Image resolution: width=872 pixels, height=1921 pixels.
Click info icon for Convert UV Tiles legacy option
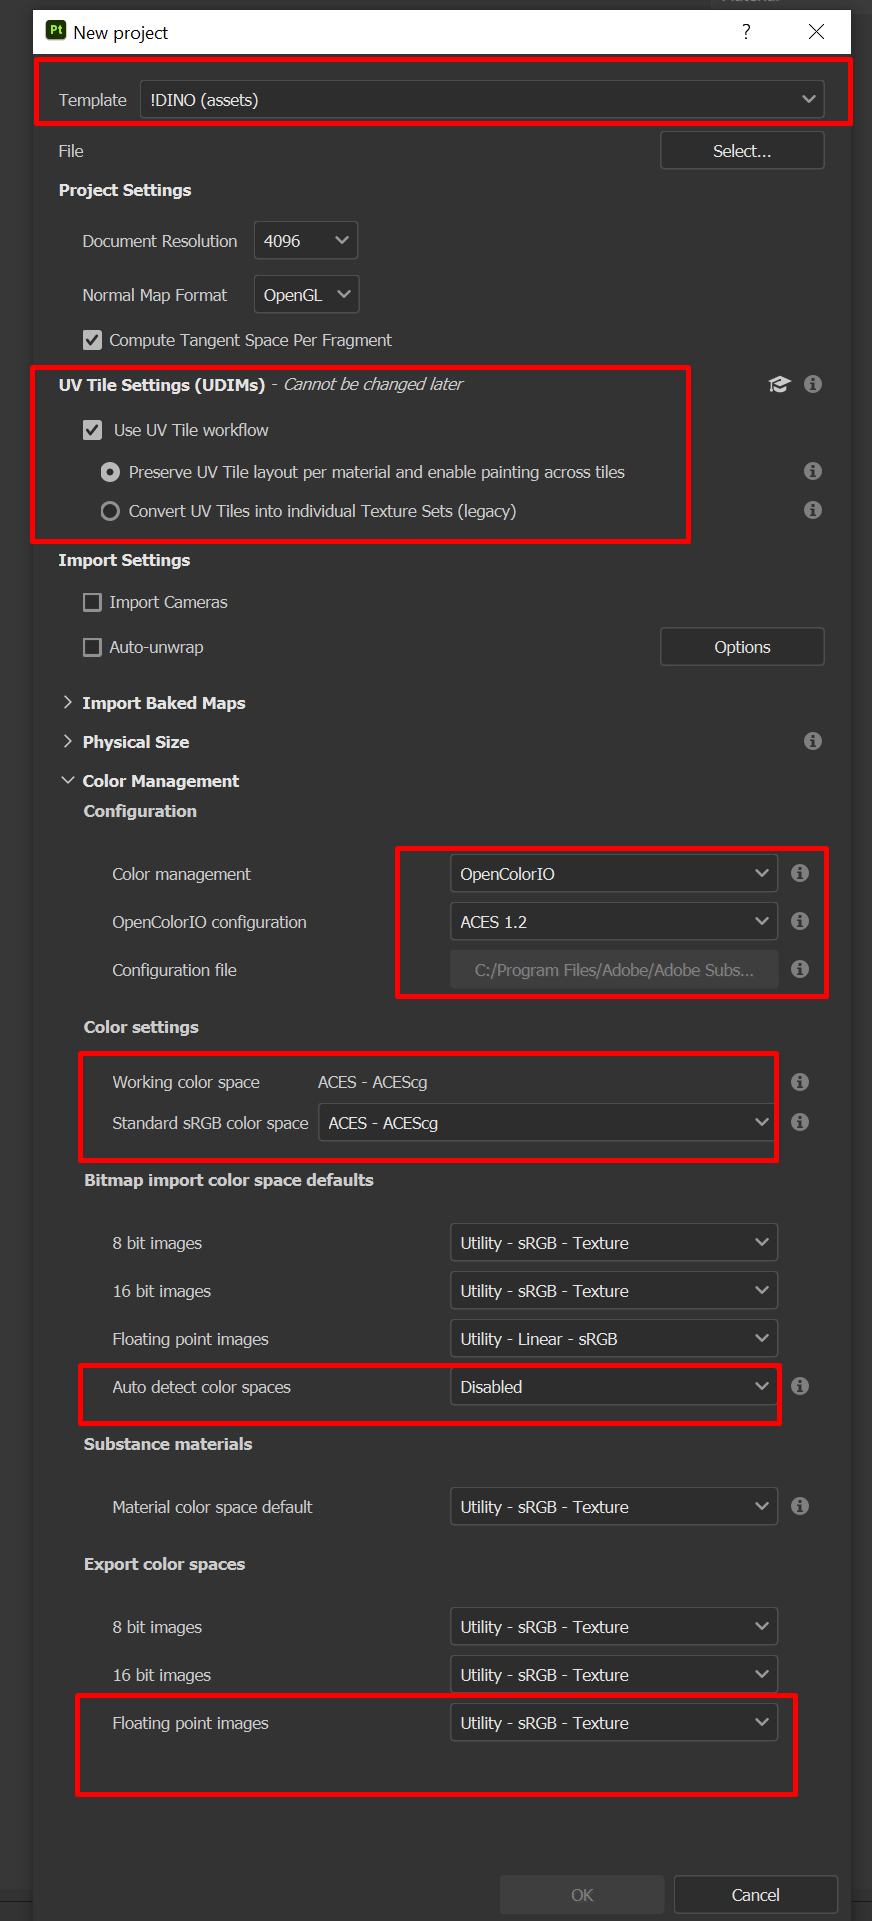click(x=813, y=510)
